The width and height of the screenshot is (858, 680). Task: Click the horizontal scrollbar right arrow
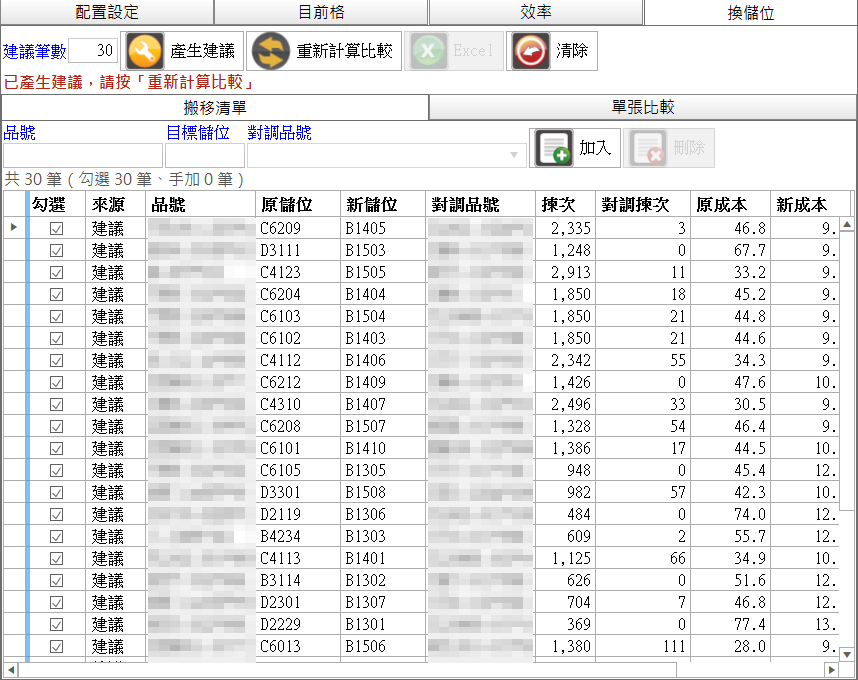832,670
